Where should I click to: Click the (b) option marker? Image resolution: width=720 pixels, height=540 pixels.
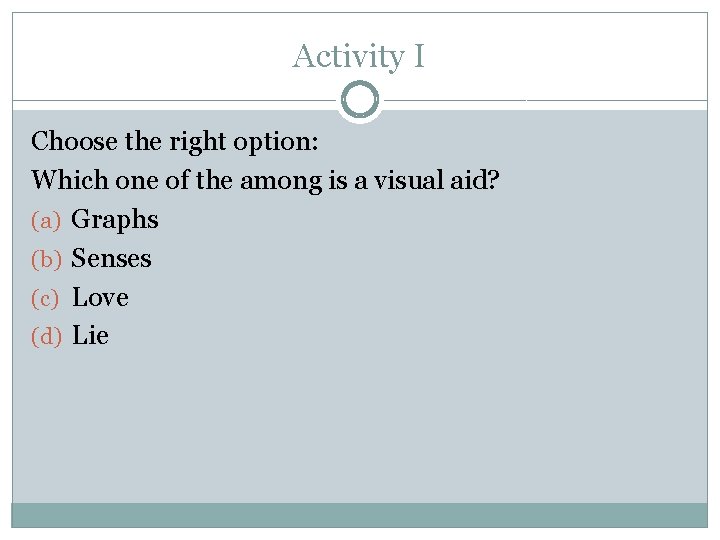(47, 259)
